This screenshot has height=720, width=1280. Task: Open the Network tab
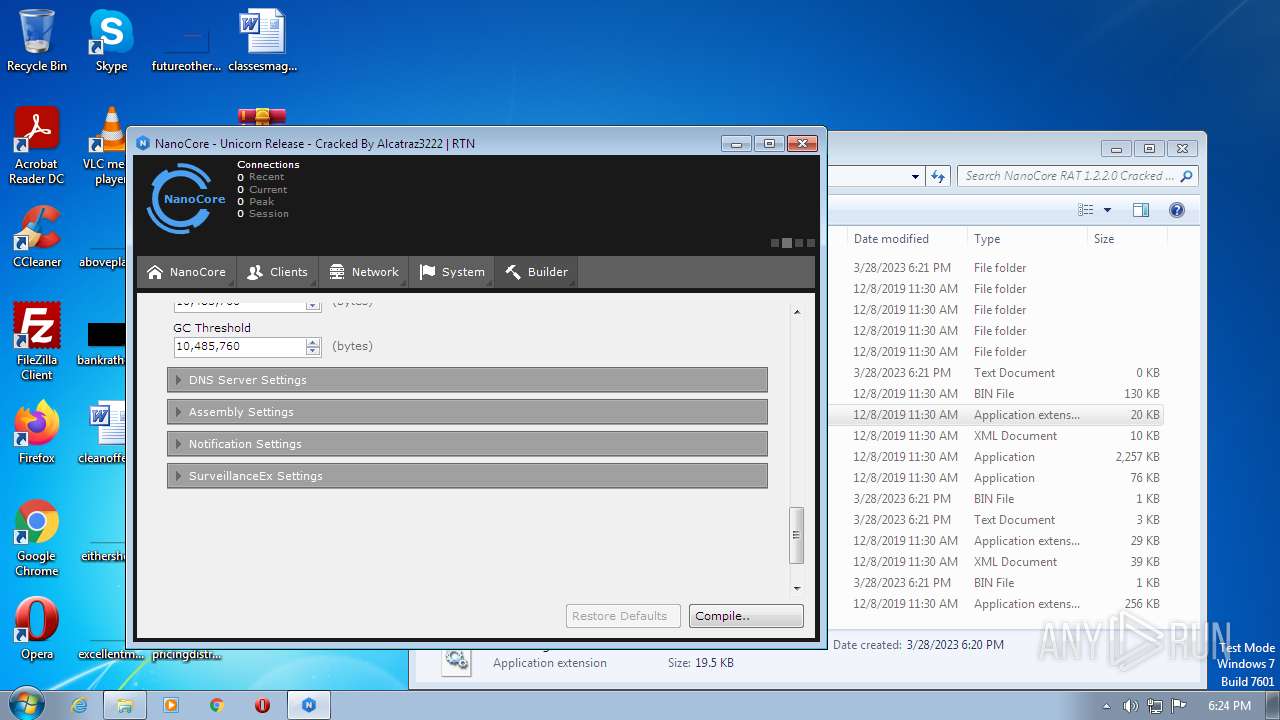pos(364,272)
